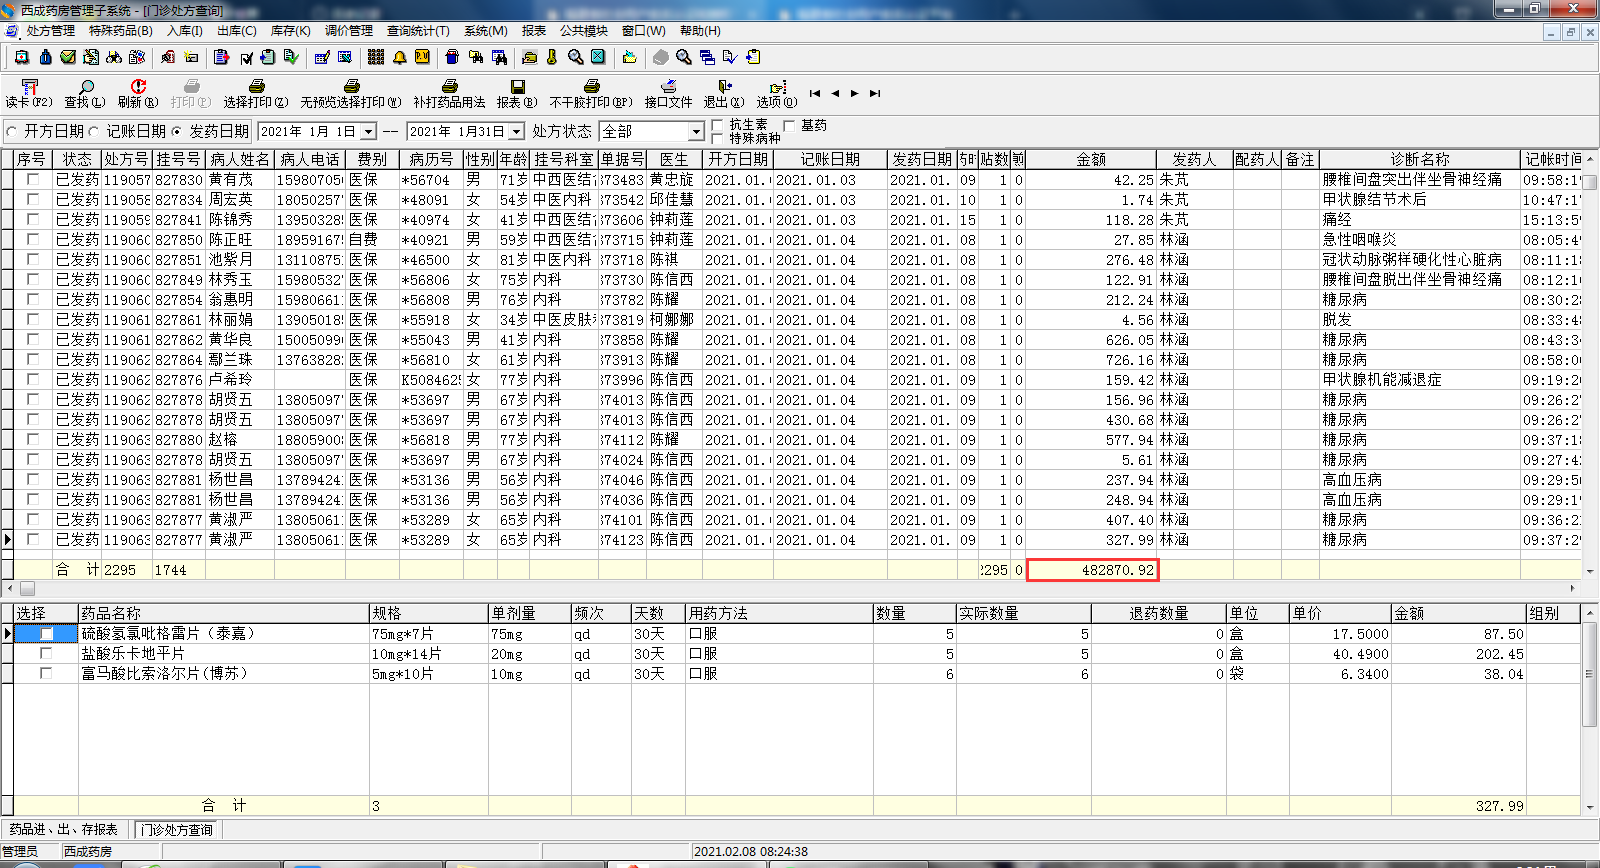Enable the 抗生素 checkbox
Screen dimensions: 1600x868
pyautogui.click(x=716, y=125)
